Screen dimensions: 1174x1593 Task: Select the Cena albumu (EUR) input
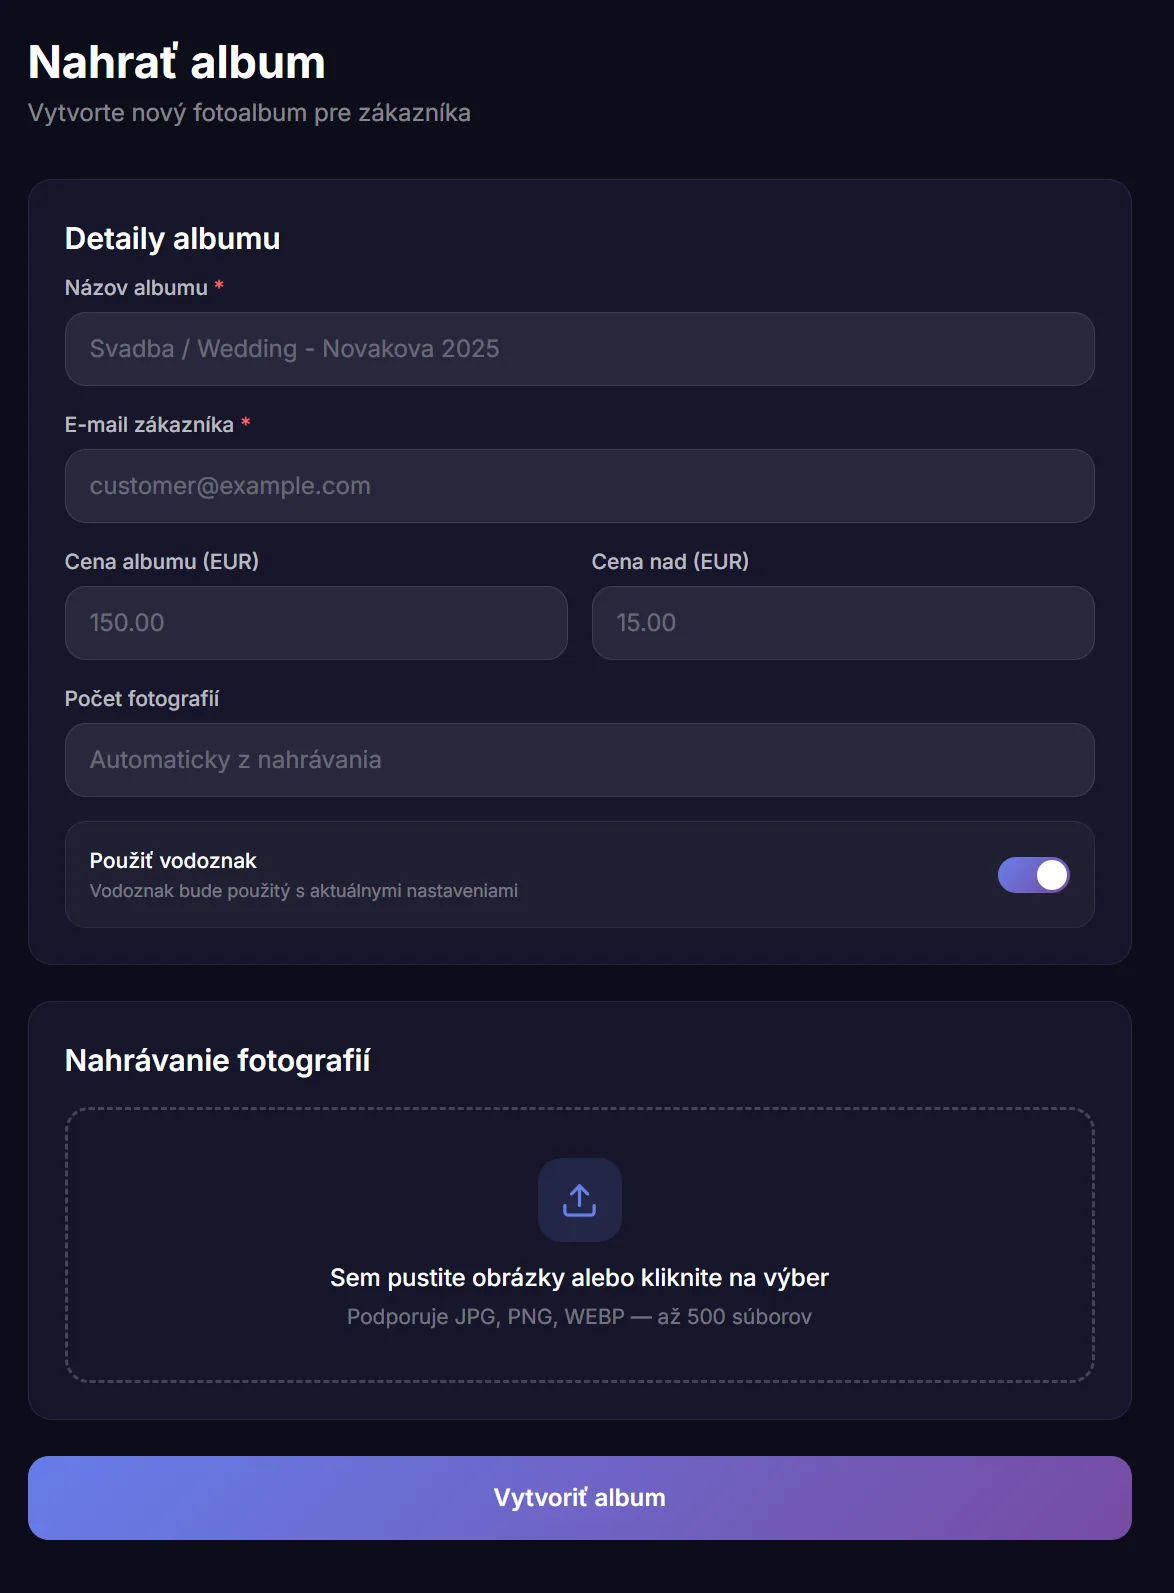(x=316, y=623)
